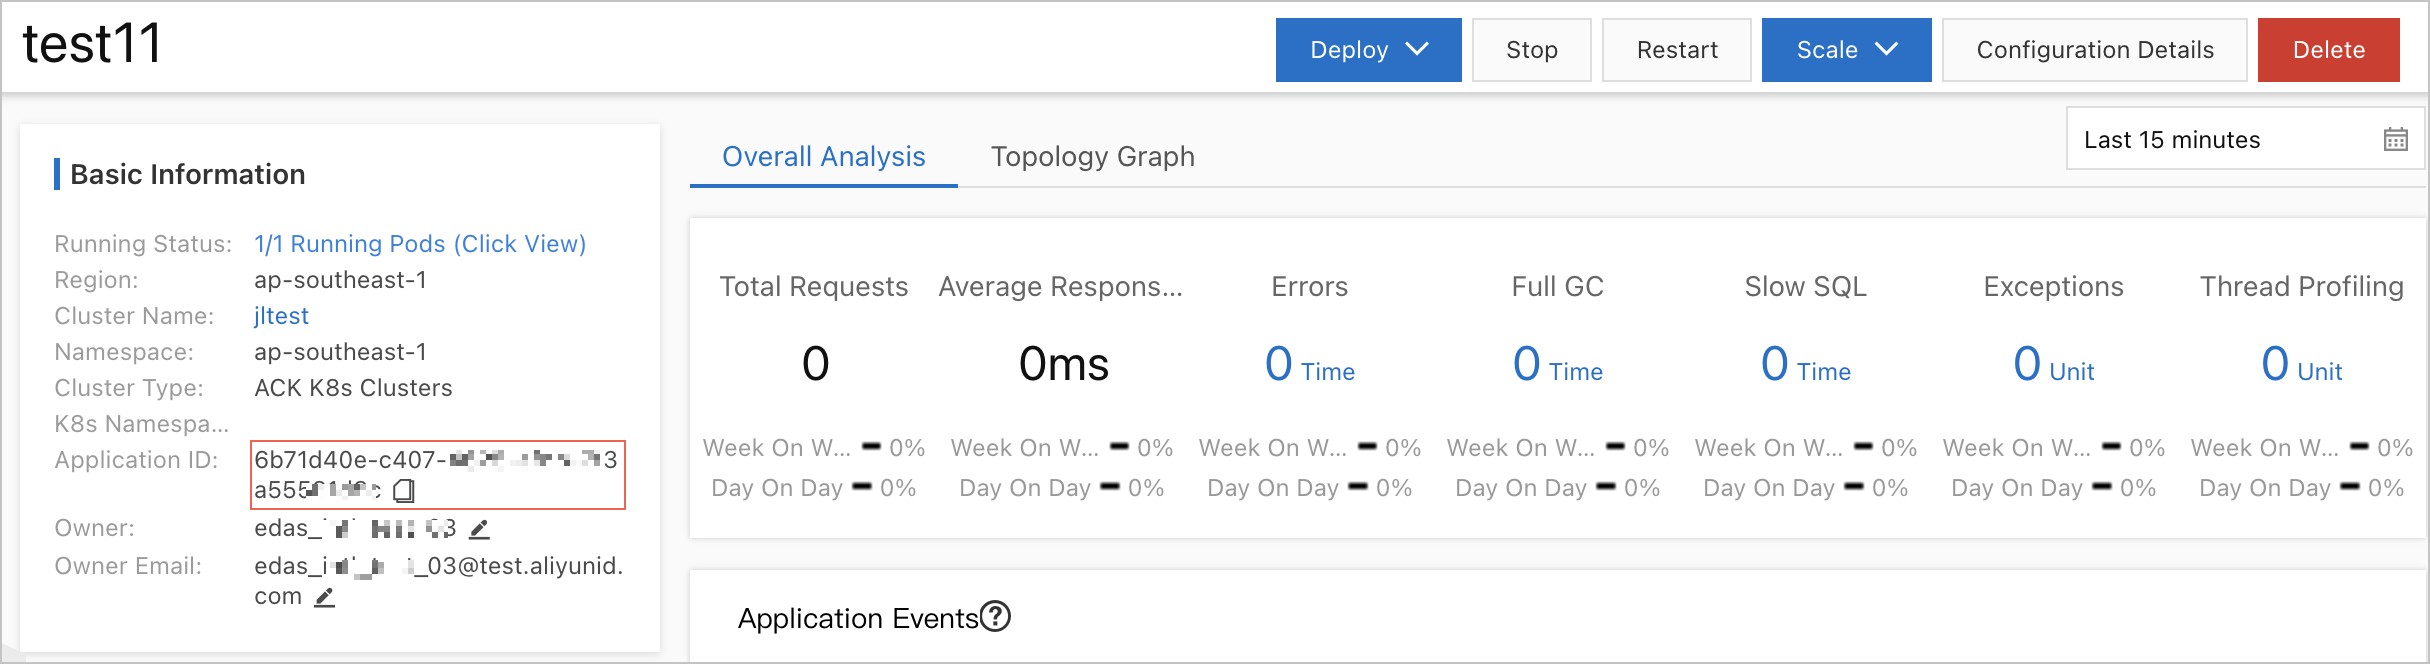Click the Errors count value

1279,364
